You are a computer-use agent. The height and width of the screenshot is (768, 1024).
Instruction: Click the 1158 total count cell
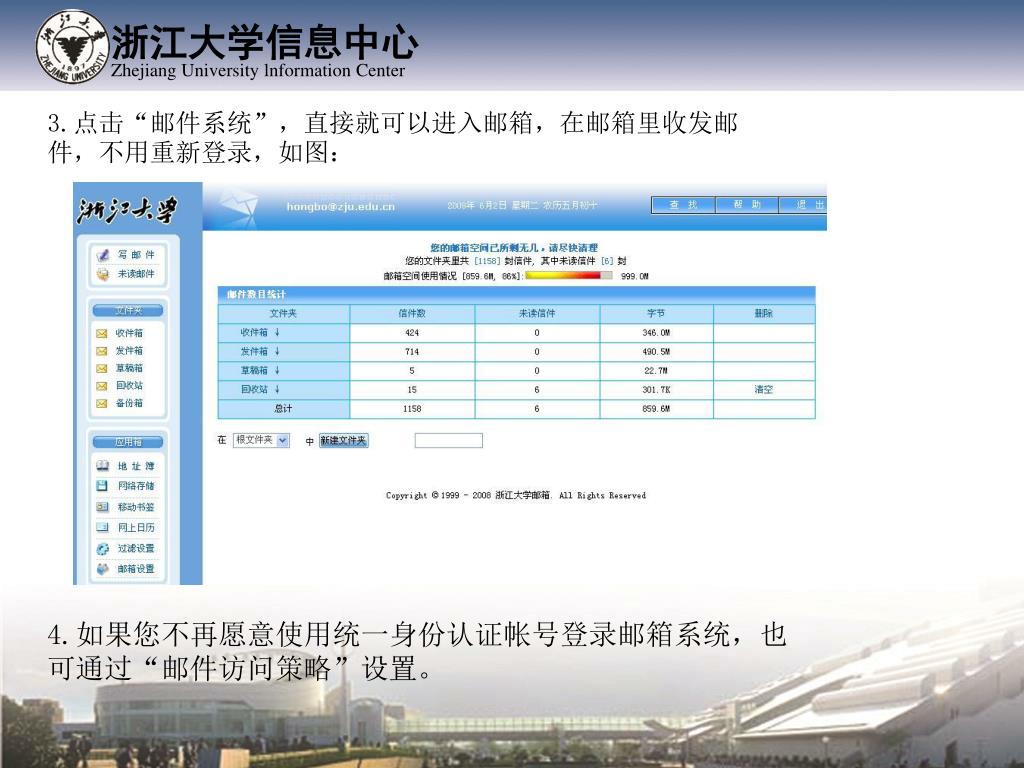(412, 408)
